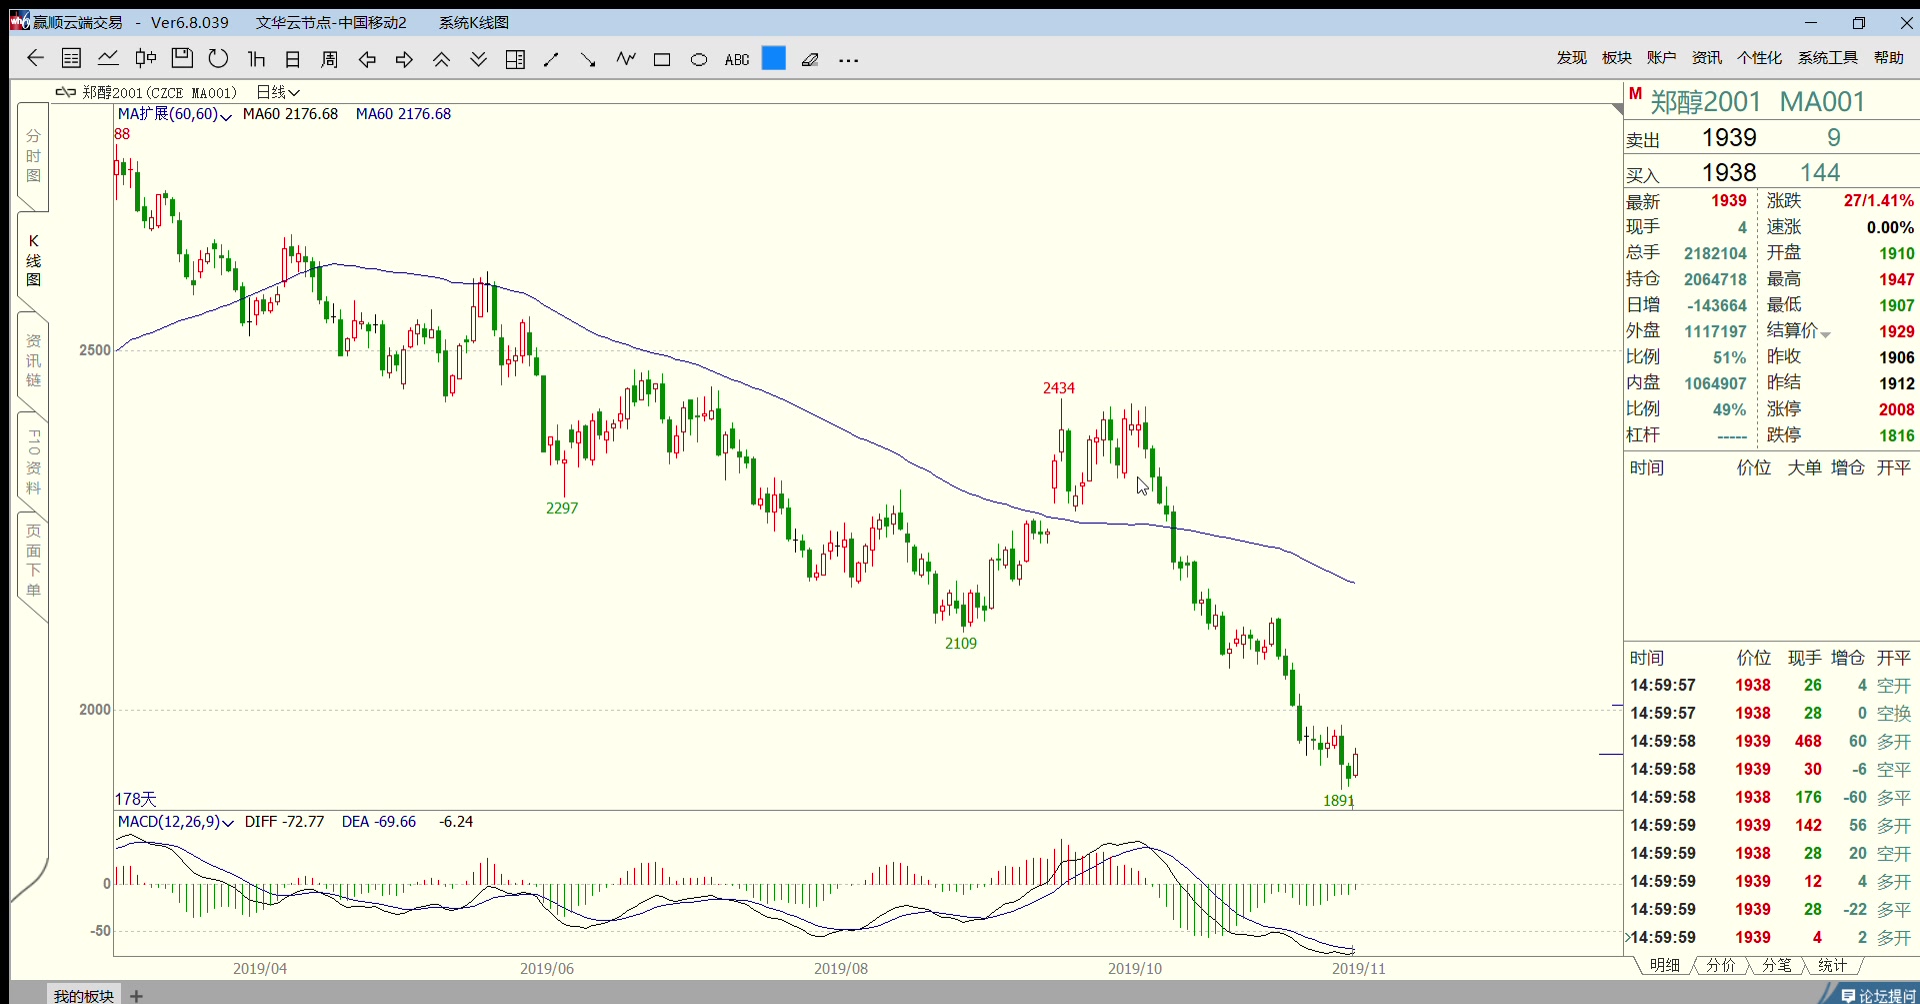Viewport: 1920px width, 1004px height.
Task: Open the more tools ellipsis menu
Action: (x=848, y=61)
